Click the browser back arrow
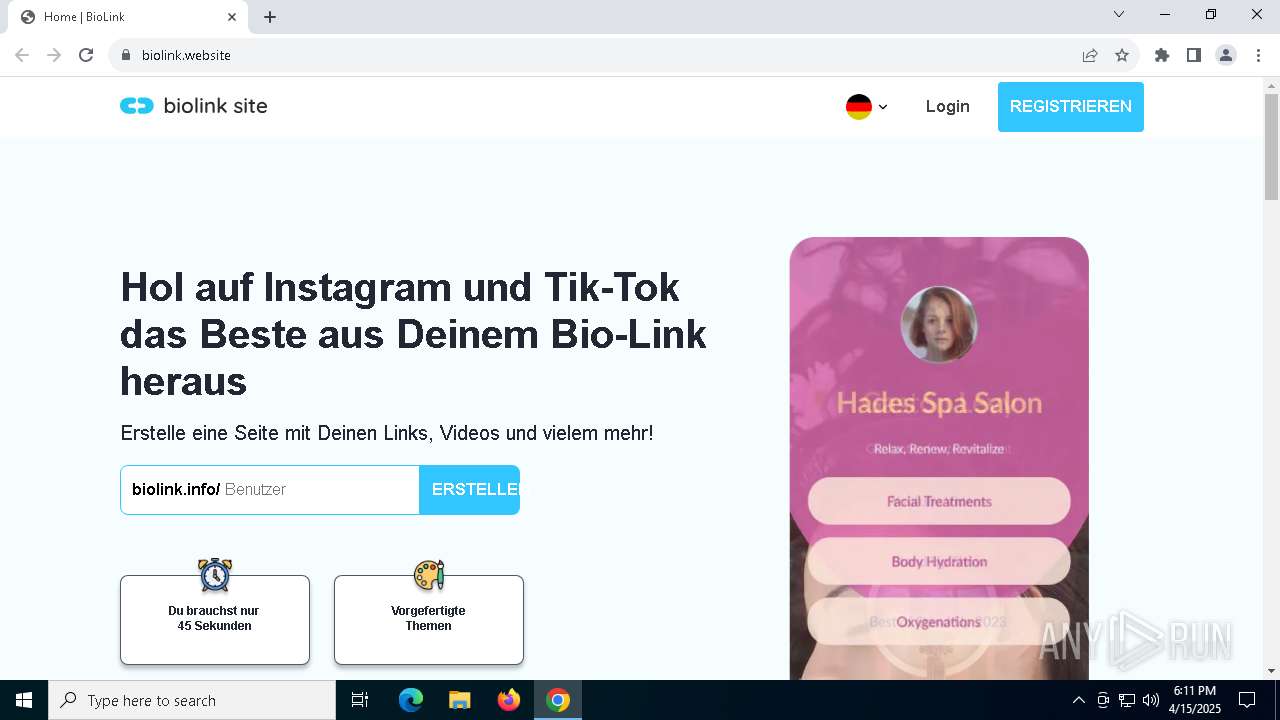Screen dimensions: 1280x720 [22, 55]
